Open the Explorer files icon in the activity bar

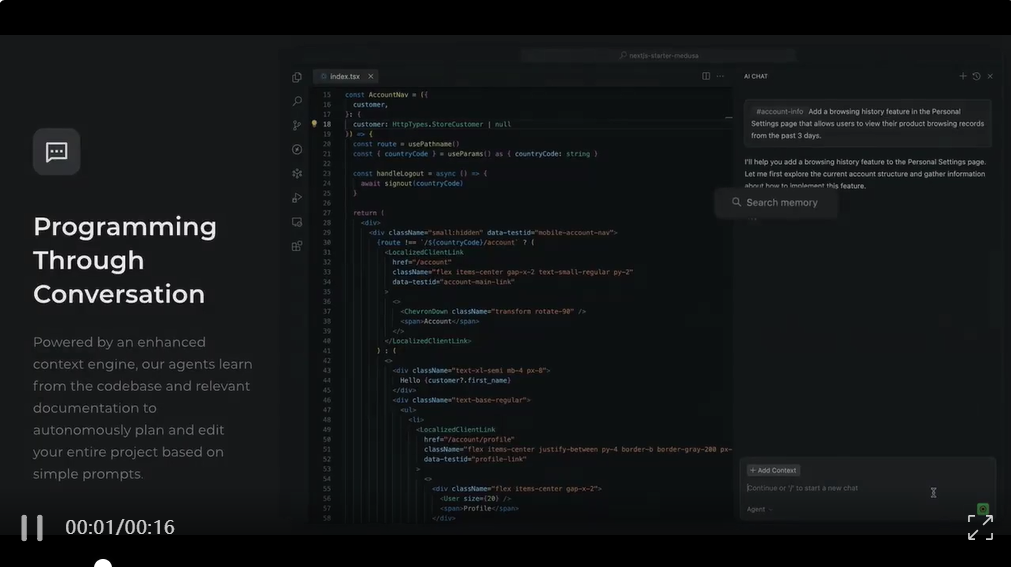tap(297, 77)
